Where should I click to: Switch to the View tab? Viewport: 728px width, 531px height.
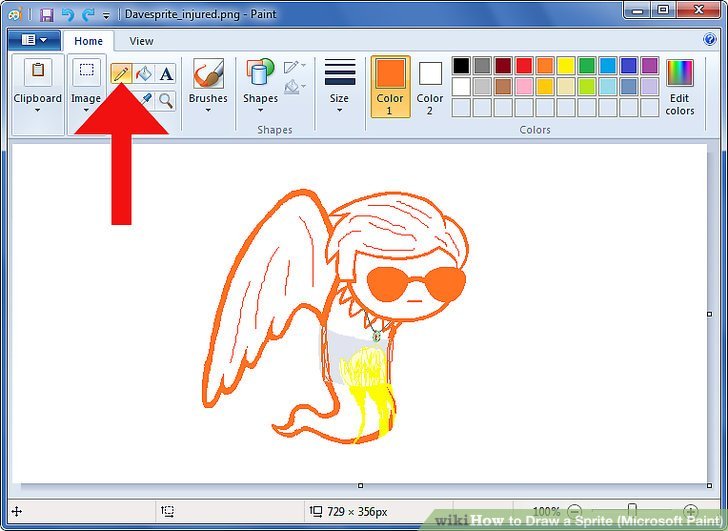point(141,41)
